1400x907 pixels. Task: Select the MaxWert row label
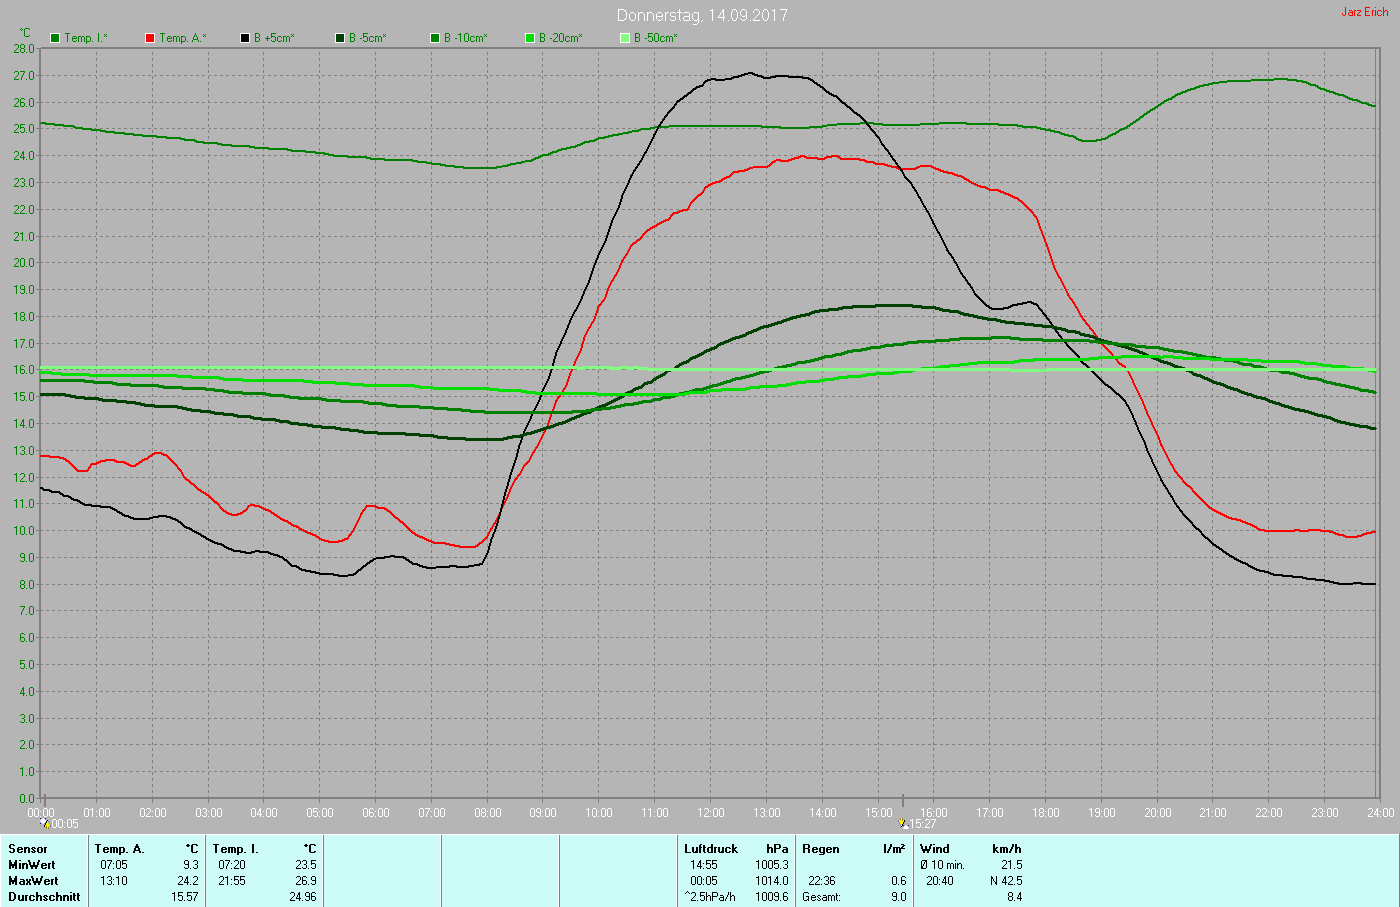(33, 881)
